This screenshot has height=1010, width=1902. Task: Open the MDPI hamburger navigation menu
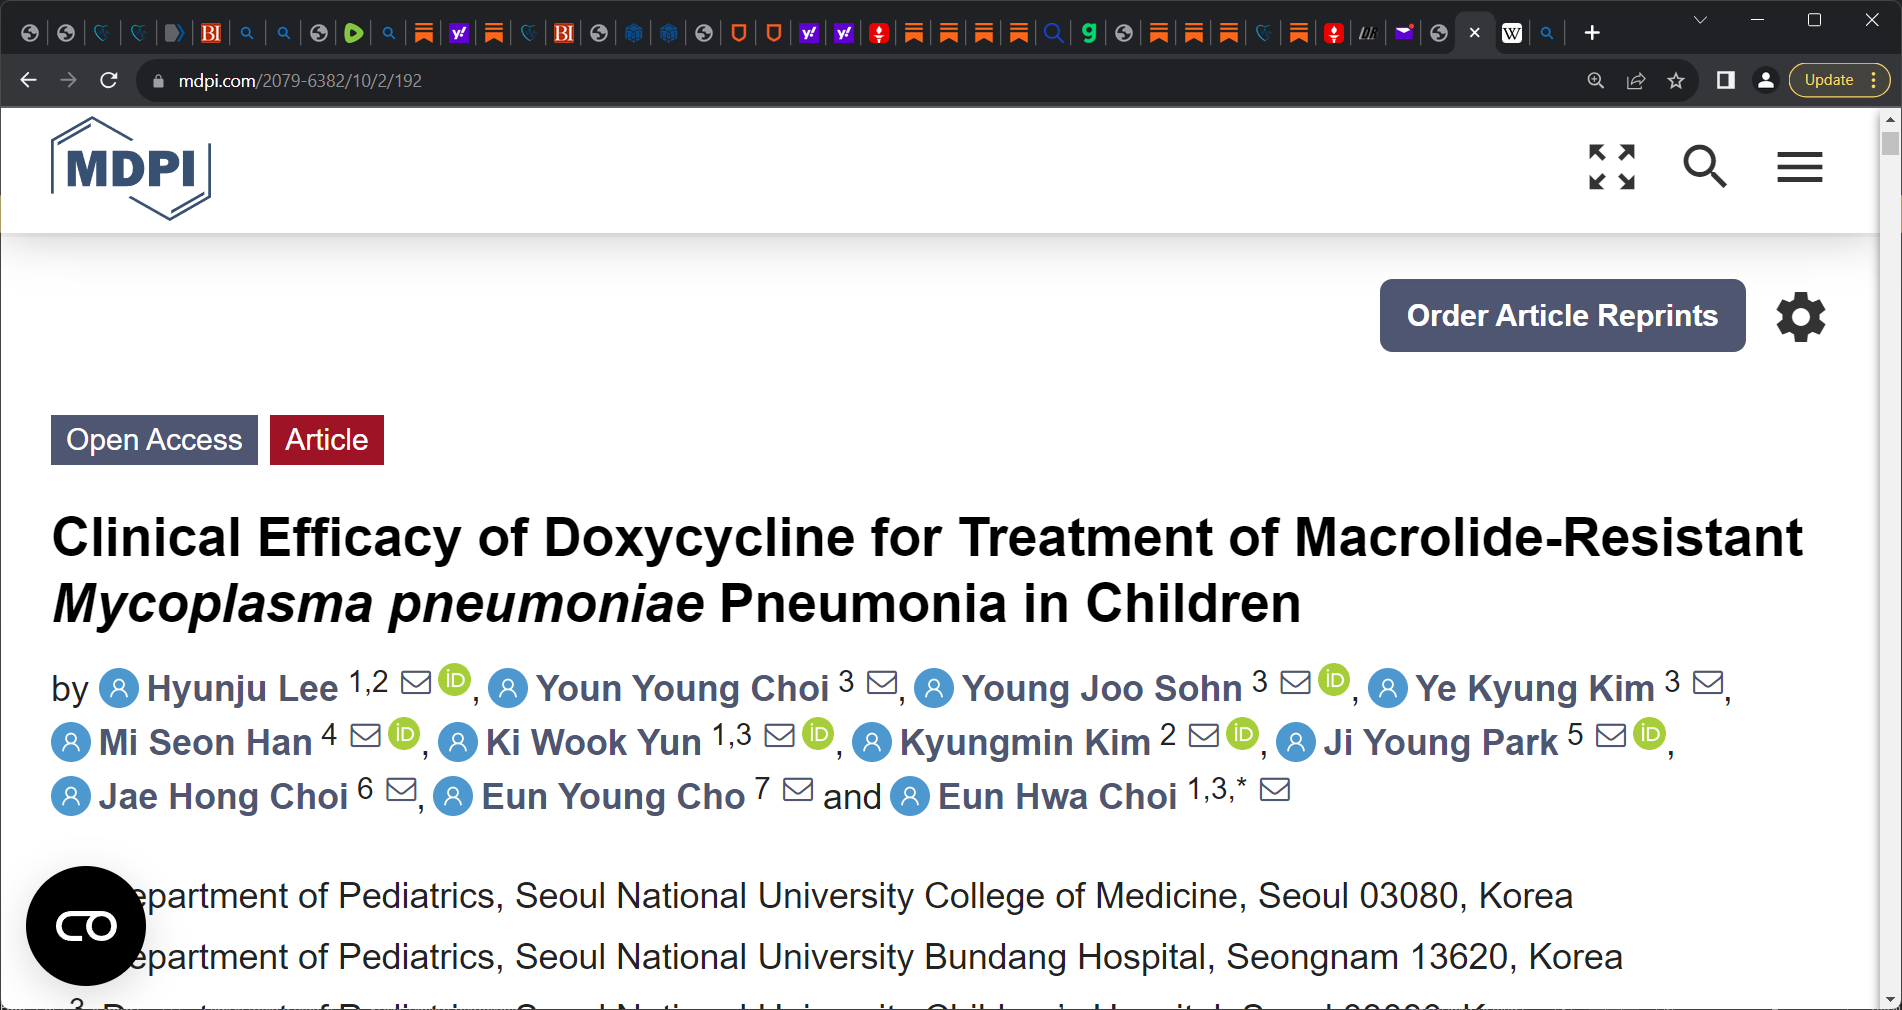[x=1799, y=167]
